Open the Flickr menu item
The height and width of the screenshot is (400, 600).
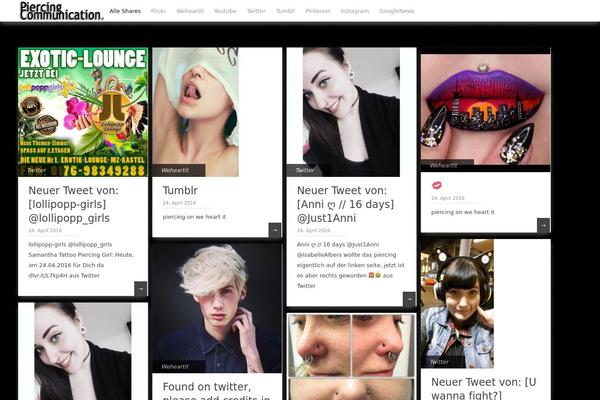click(158, 11)
